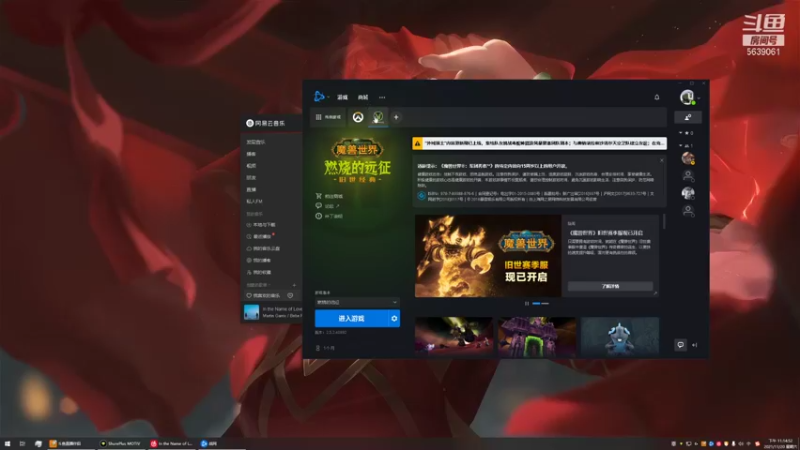The image size is (800, 450).
Task: Open the Windows Start menu
Action: coord(7,443)
